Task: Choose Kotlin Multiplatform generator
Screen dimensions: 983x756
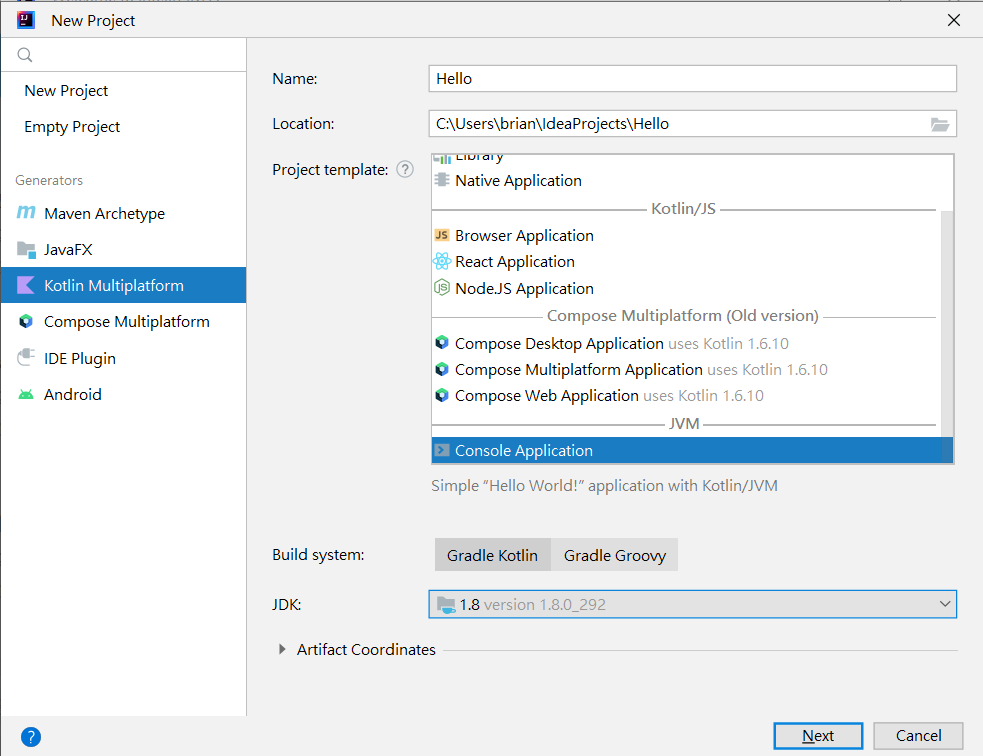Action: [124, 285]
